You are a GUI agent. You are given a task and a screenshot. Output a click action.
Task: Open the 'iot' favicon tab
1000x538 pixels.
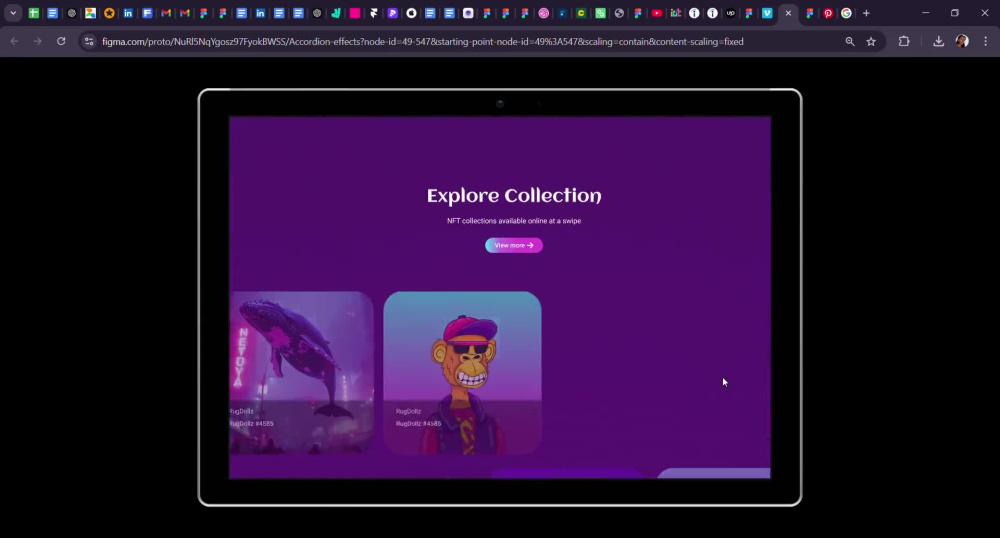click(x=675, y=13)
